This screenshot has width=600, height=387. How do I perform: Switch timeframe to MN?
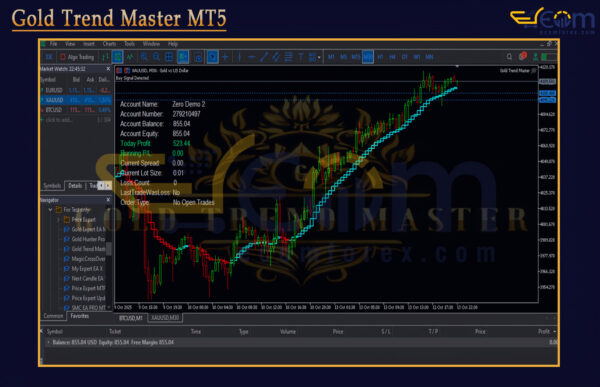[x=429, y=57]
